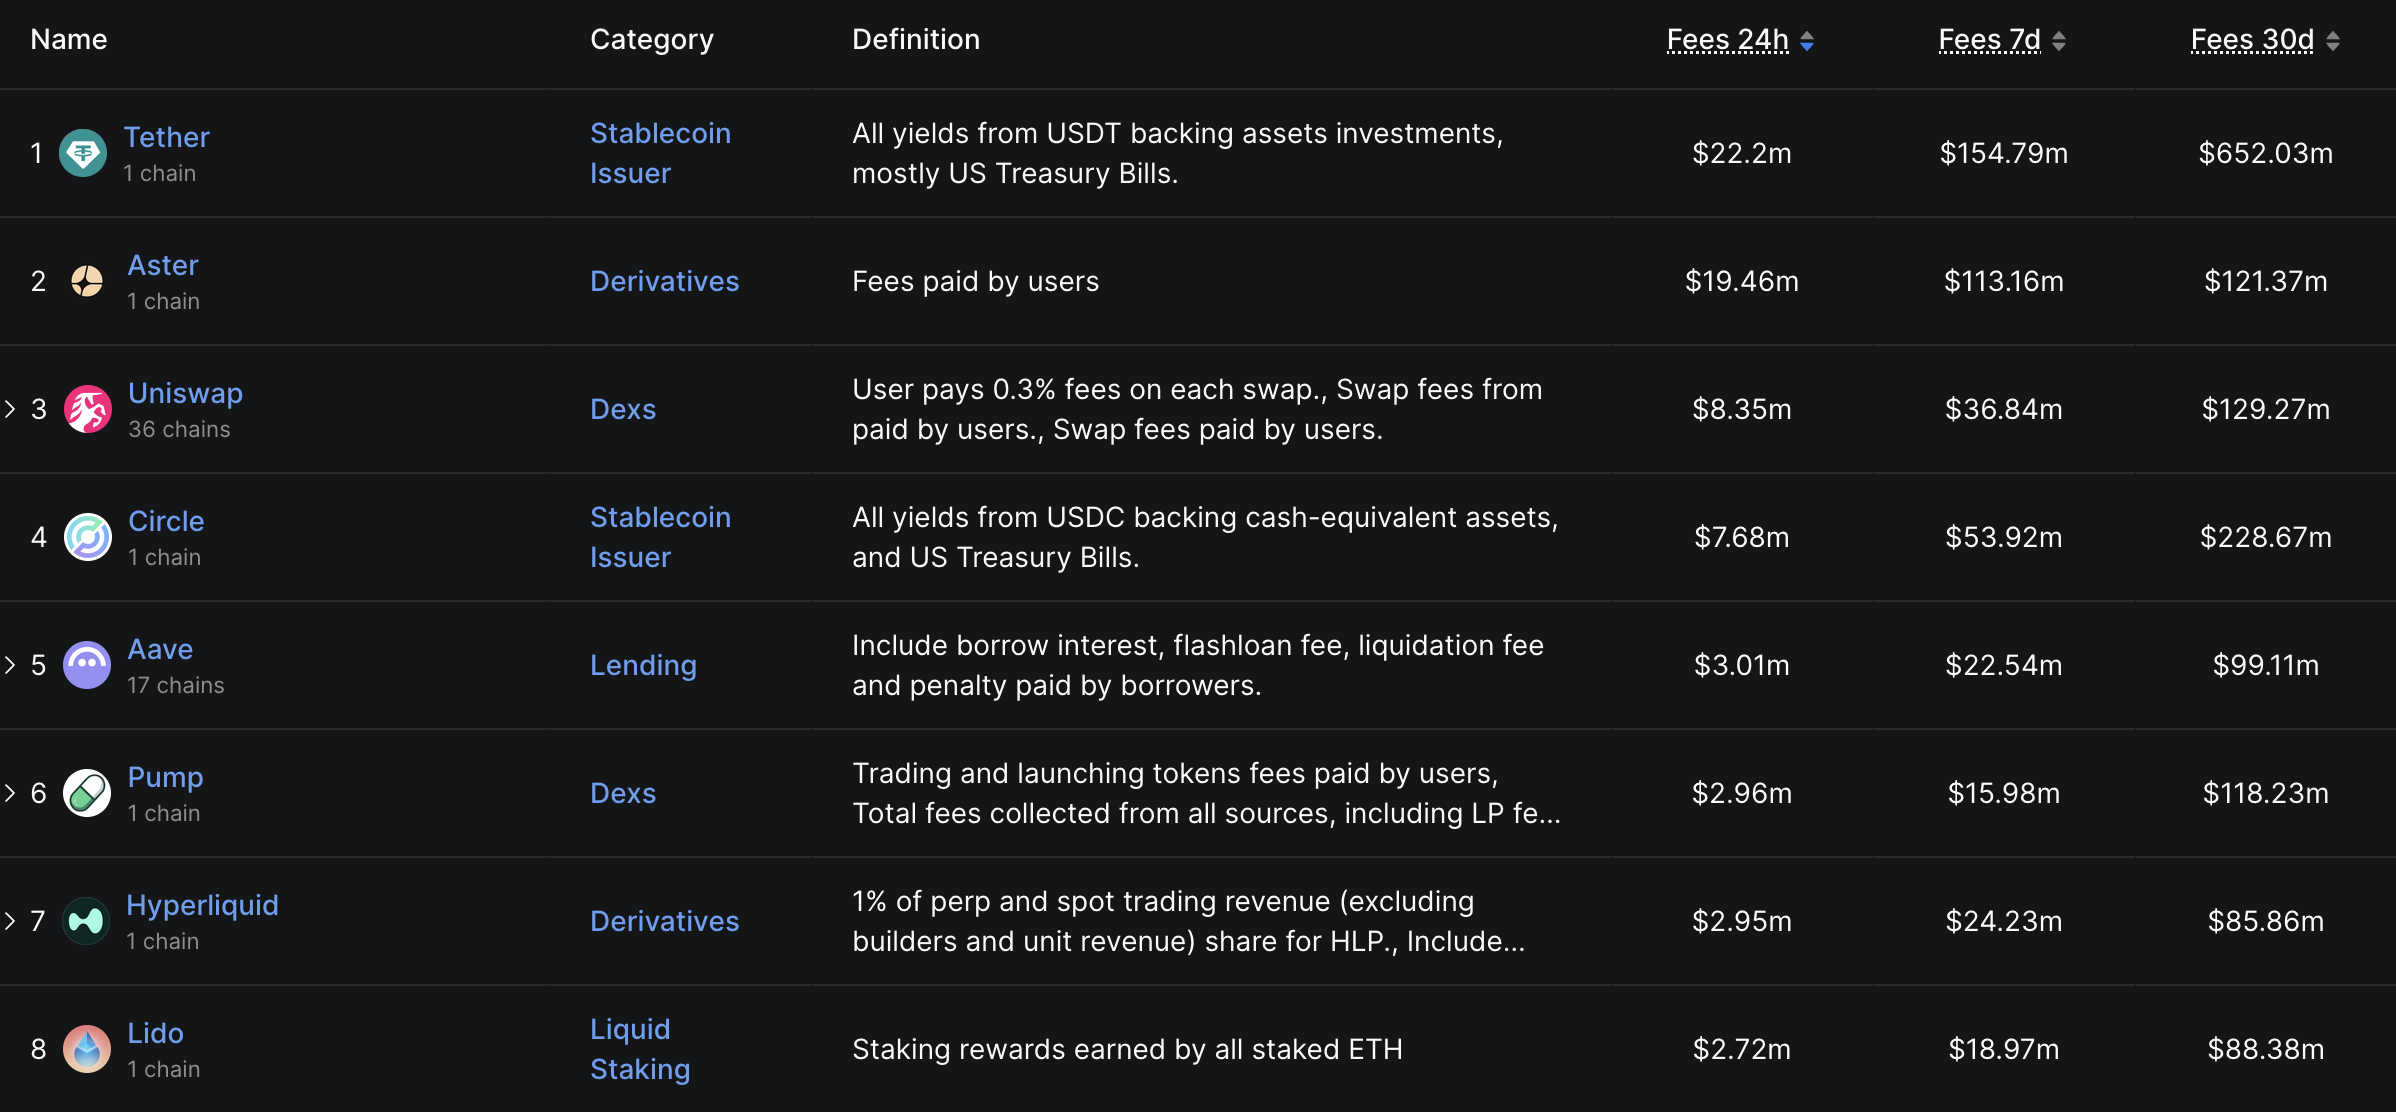Image resolution: width=2396 pixels, height=1112 pixels.
Task: Click the Fees 7d sort arrows icon
Action: (x=2059, y=41)
